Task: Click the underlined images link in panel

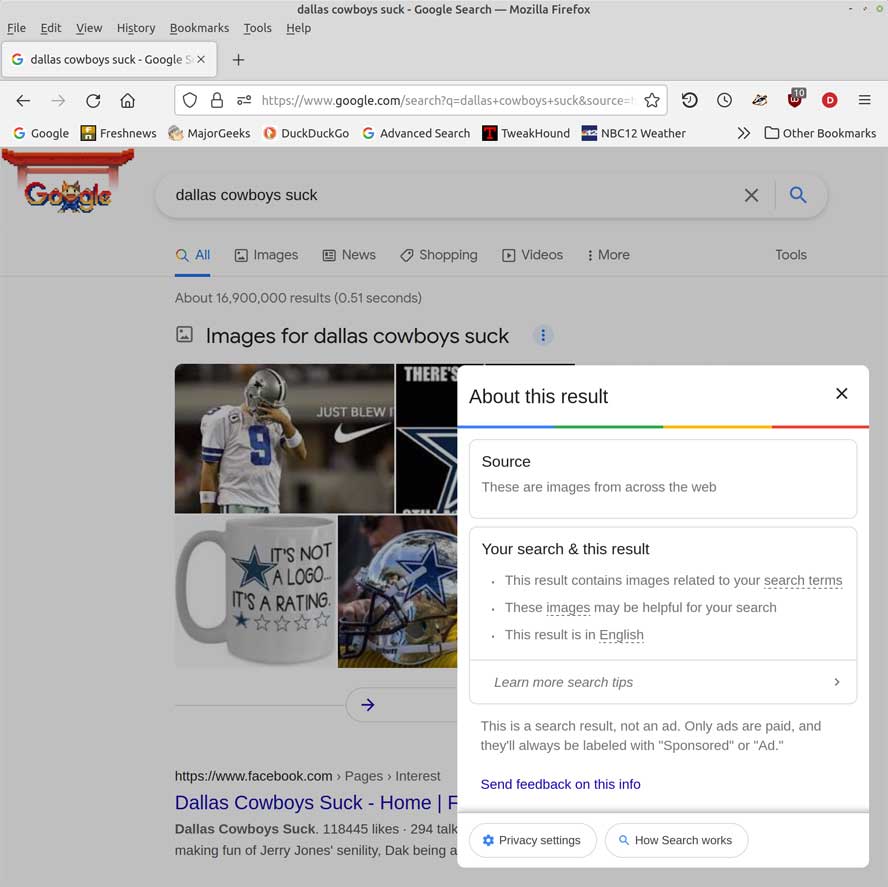Action: [x=568, y=608]
